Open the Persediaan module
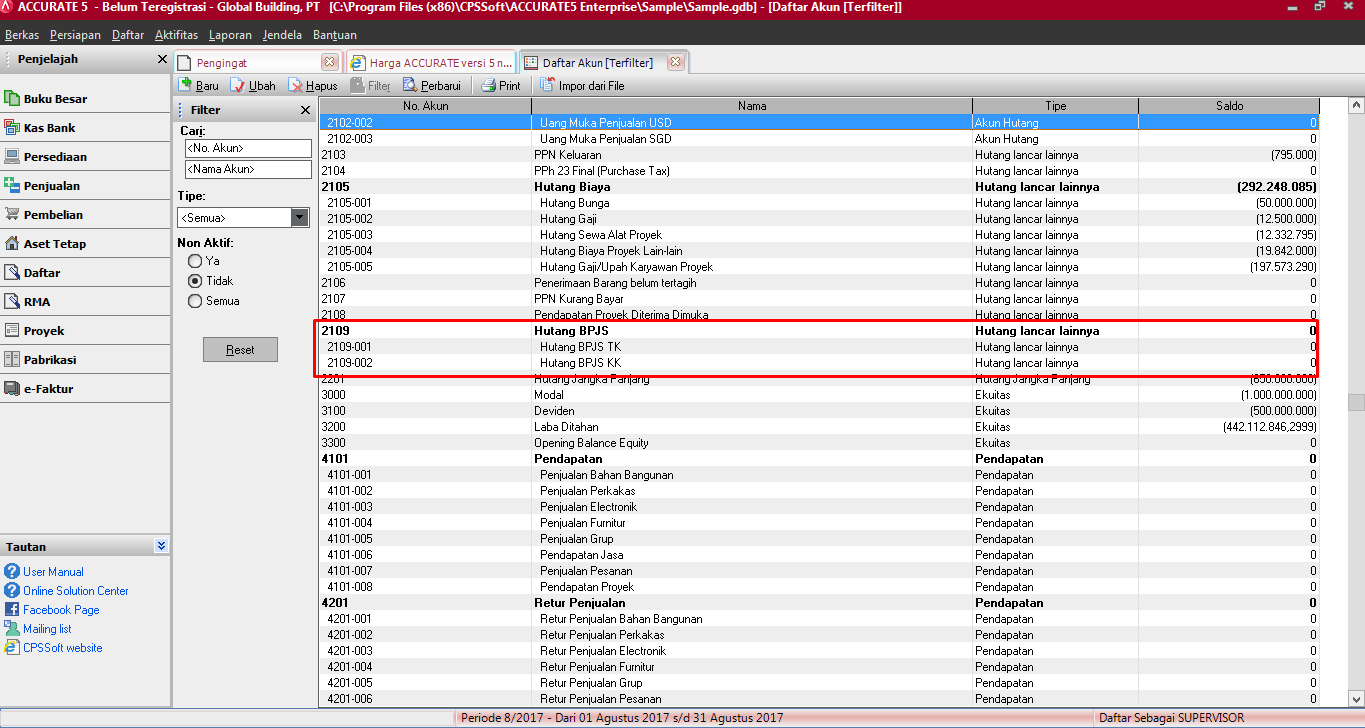 (55, 157)
